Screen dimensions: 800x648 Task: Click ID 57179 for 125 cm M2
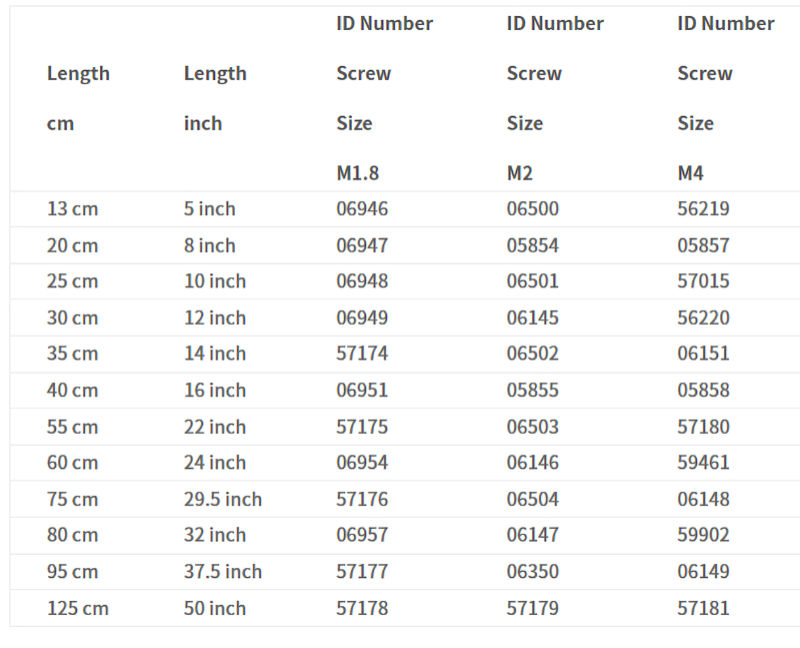(532, 608)
